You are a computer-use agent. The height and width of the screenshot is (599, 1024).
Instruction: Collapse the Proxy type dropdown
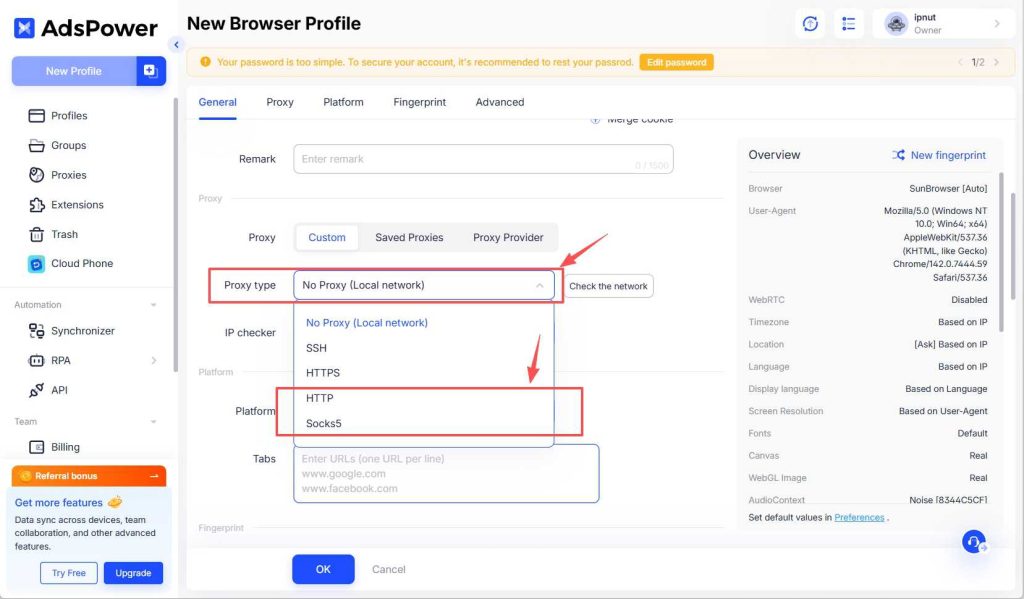coord(539,286)
